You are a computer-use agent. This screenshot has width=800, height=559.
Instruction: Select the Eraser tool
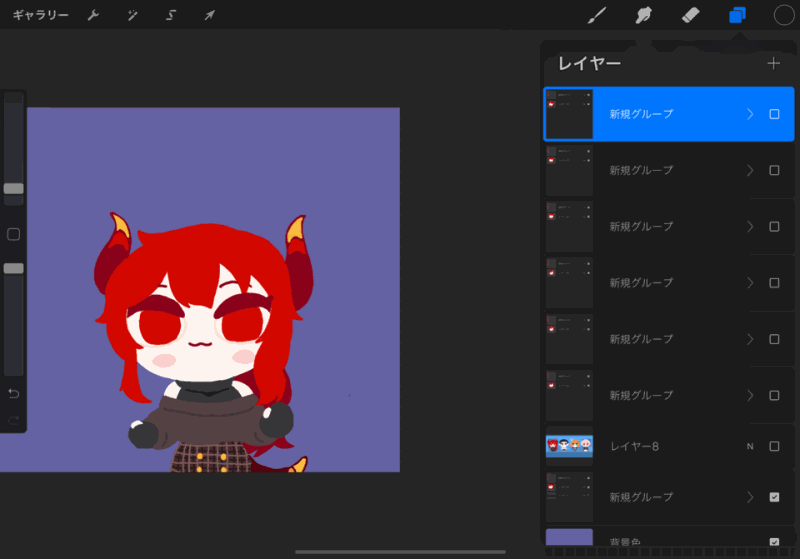pos(690,15)
